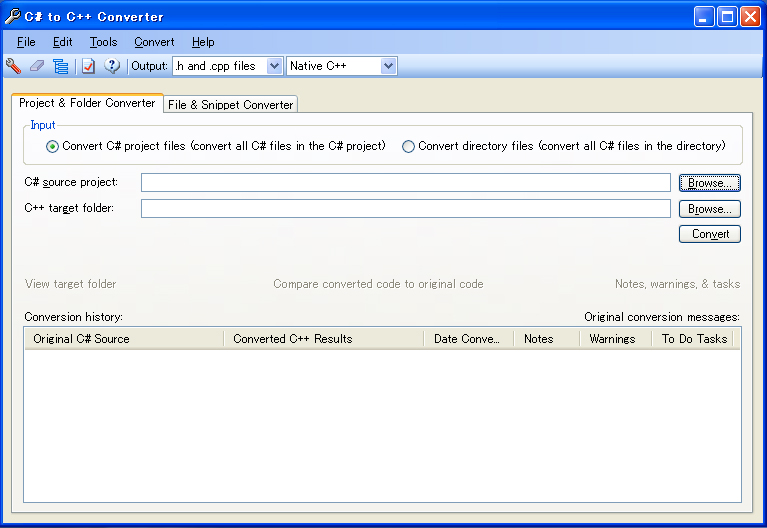Open the options wrench icon in toolbar
The width and height of the screenshot is (767, 528).
[x=14, y=66]
